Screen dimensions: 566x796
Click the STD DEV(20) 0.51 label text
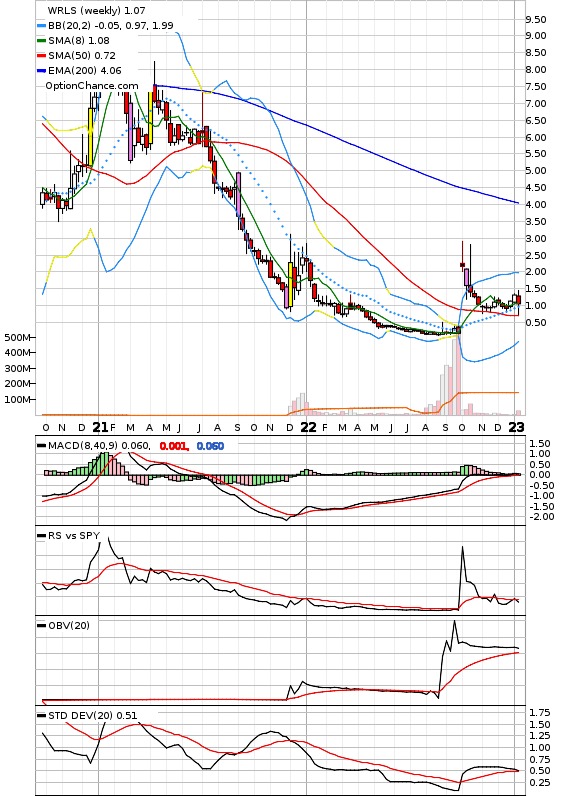click(x=92, y=716)
